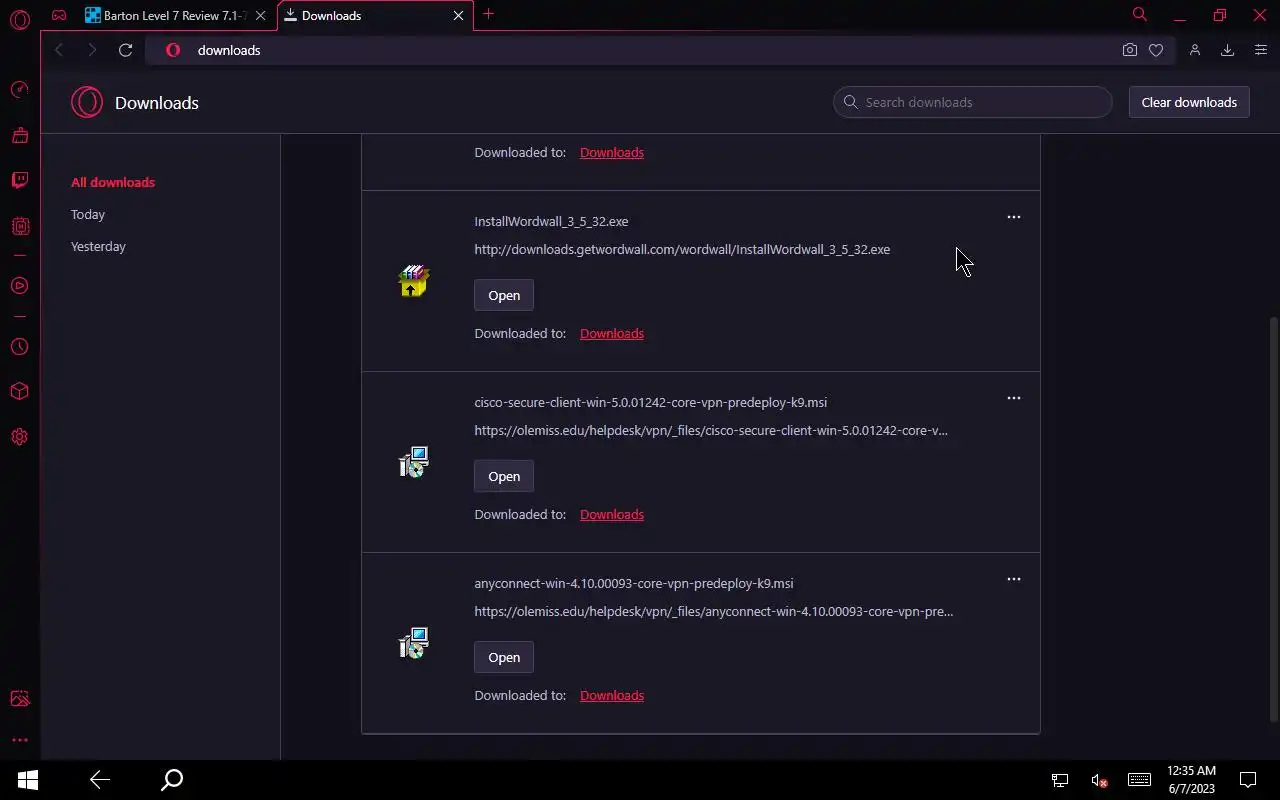The height and width of the screenshot is (800, 1280).
Task: Open sidebar three-dot setup menu
Action: click(x=19, y=741)
